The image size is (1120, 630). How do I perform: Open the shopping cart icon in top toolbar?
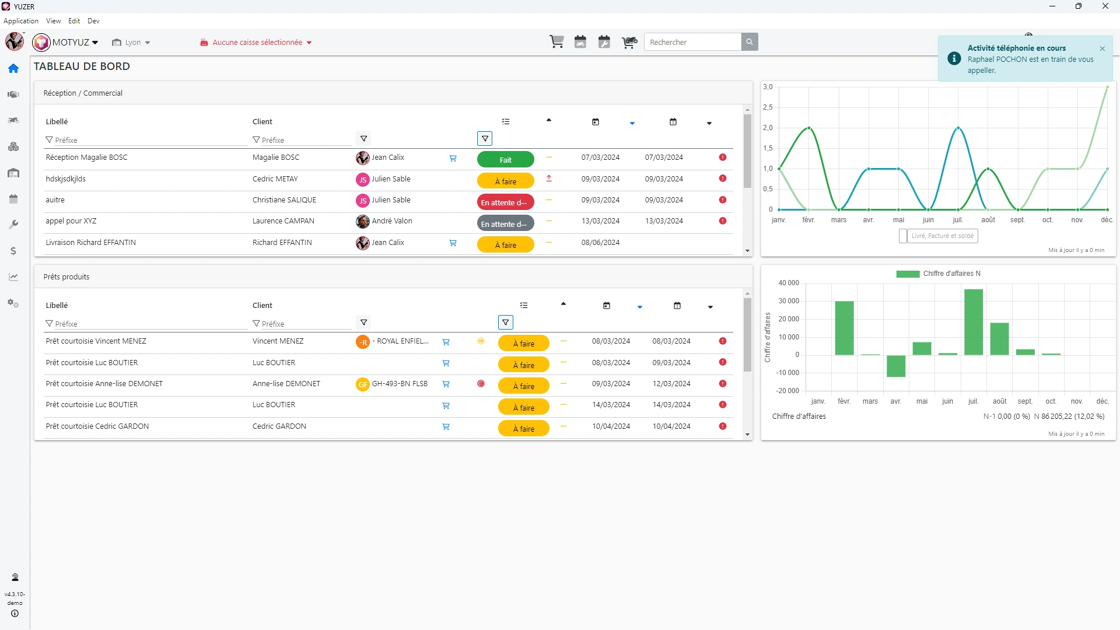pyautogui.click(x=556, y=42)
